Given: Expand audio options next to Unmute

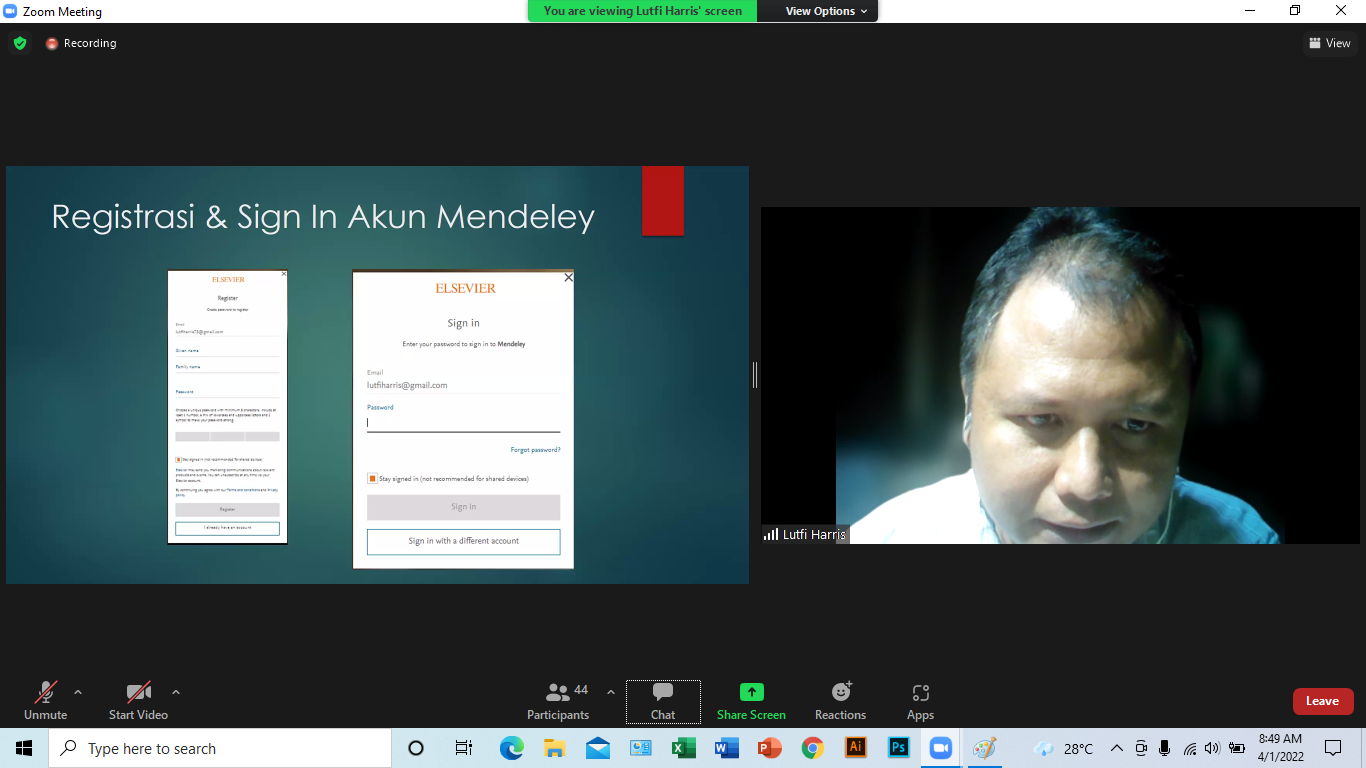Looking at the screenshot, I should pos(78,692).
